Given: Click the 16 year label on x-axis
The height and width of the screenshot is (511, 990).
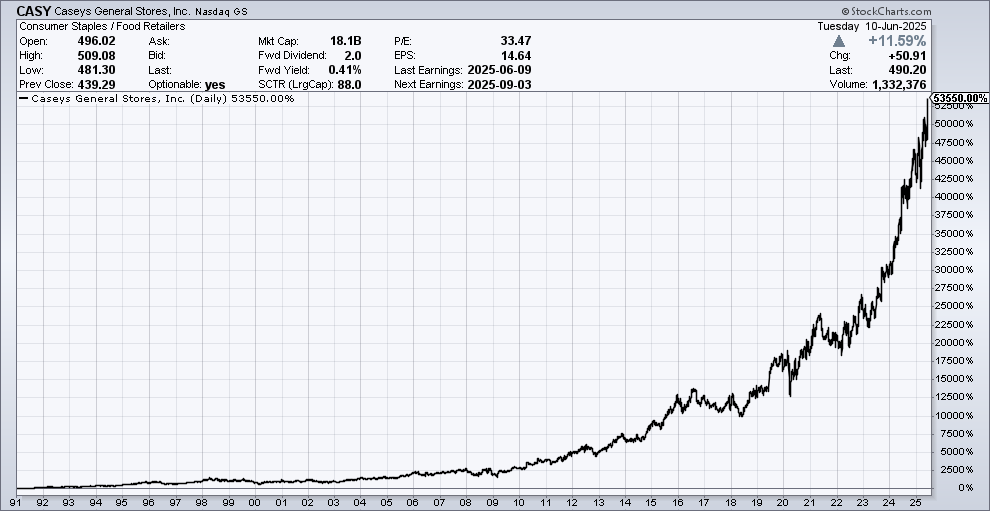Looking at the screenshot, I should [x=677, y=504].
